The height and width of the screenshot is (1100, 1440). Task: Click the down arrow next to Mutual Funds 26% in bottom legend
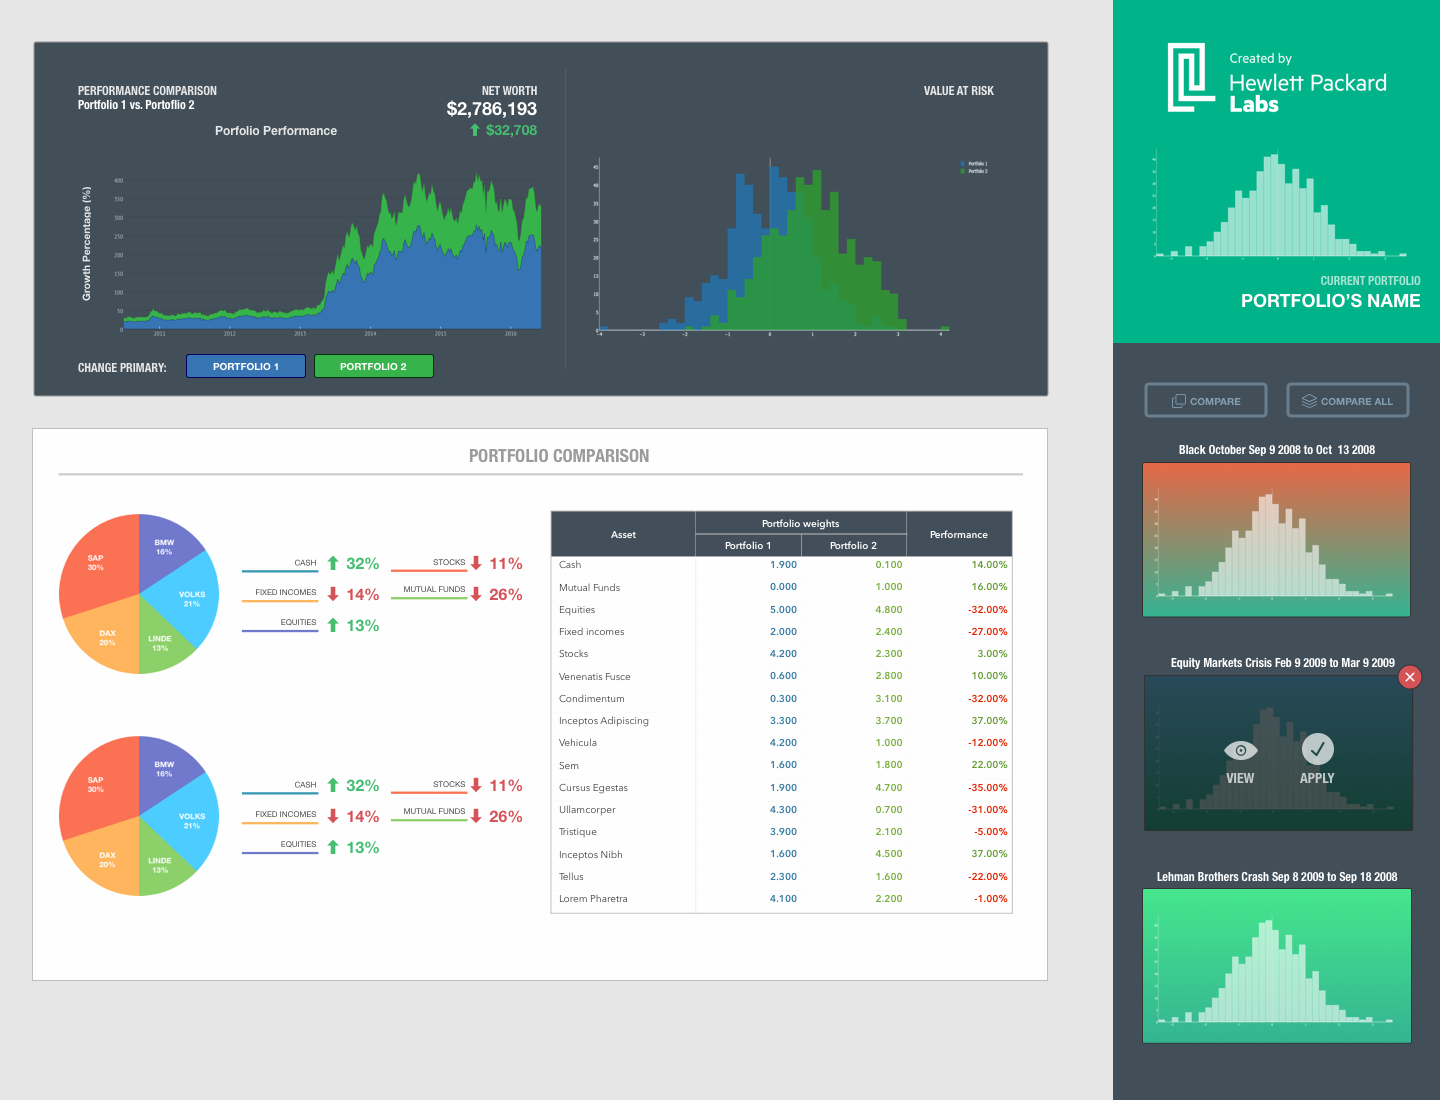tap(476, 816)
